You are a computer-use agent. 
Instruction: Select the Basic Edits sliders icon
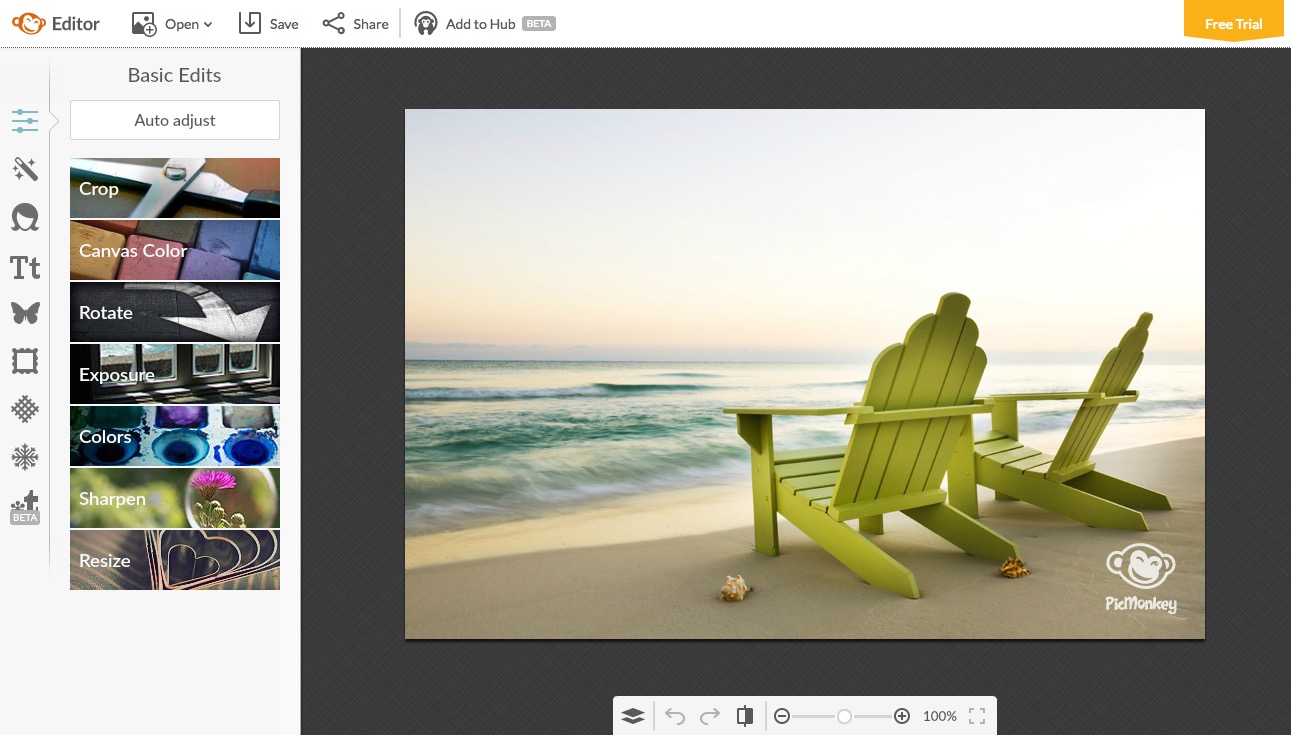[x=25, y=120]
